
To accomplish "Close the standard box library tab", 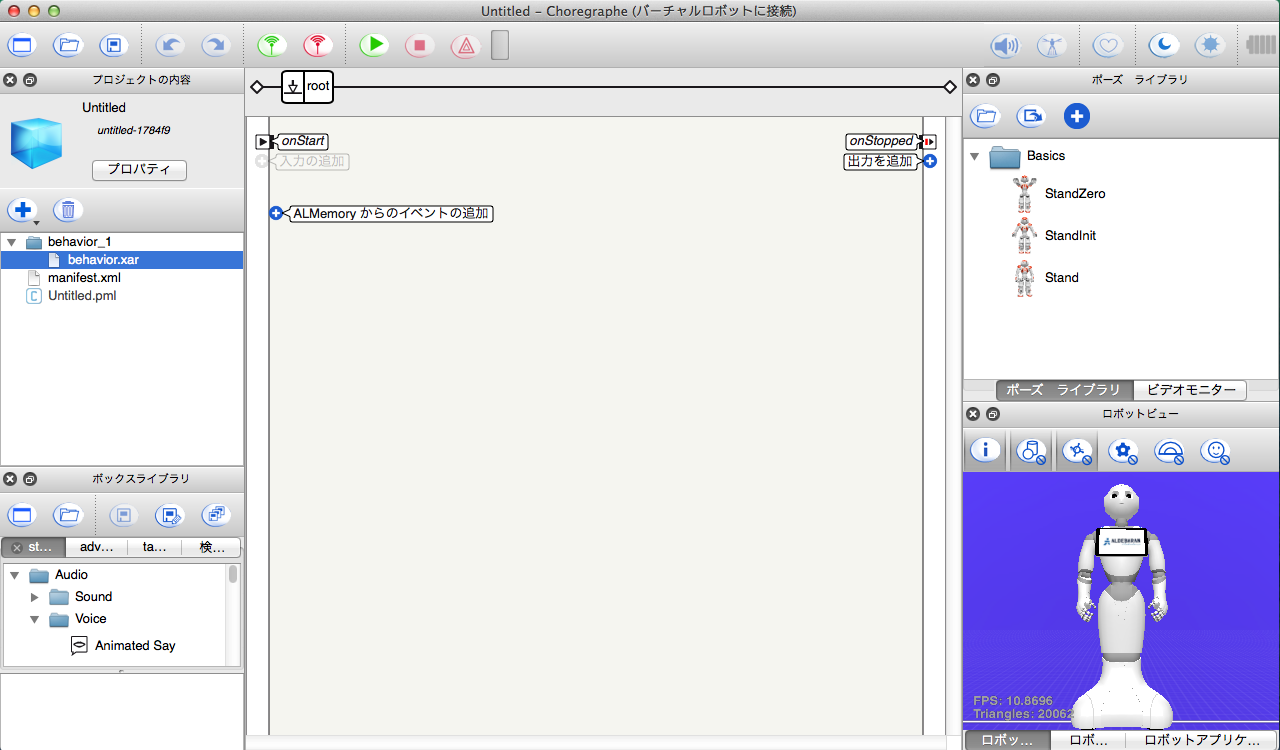I will (x=16, y=548).
